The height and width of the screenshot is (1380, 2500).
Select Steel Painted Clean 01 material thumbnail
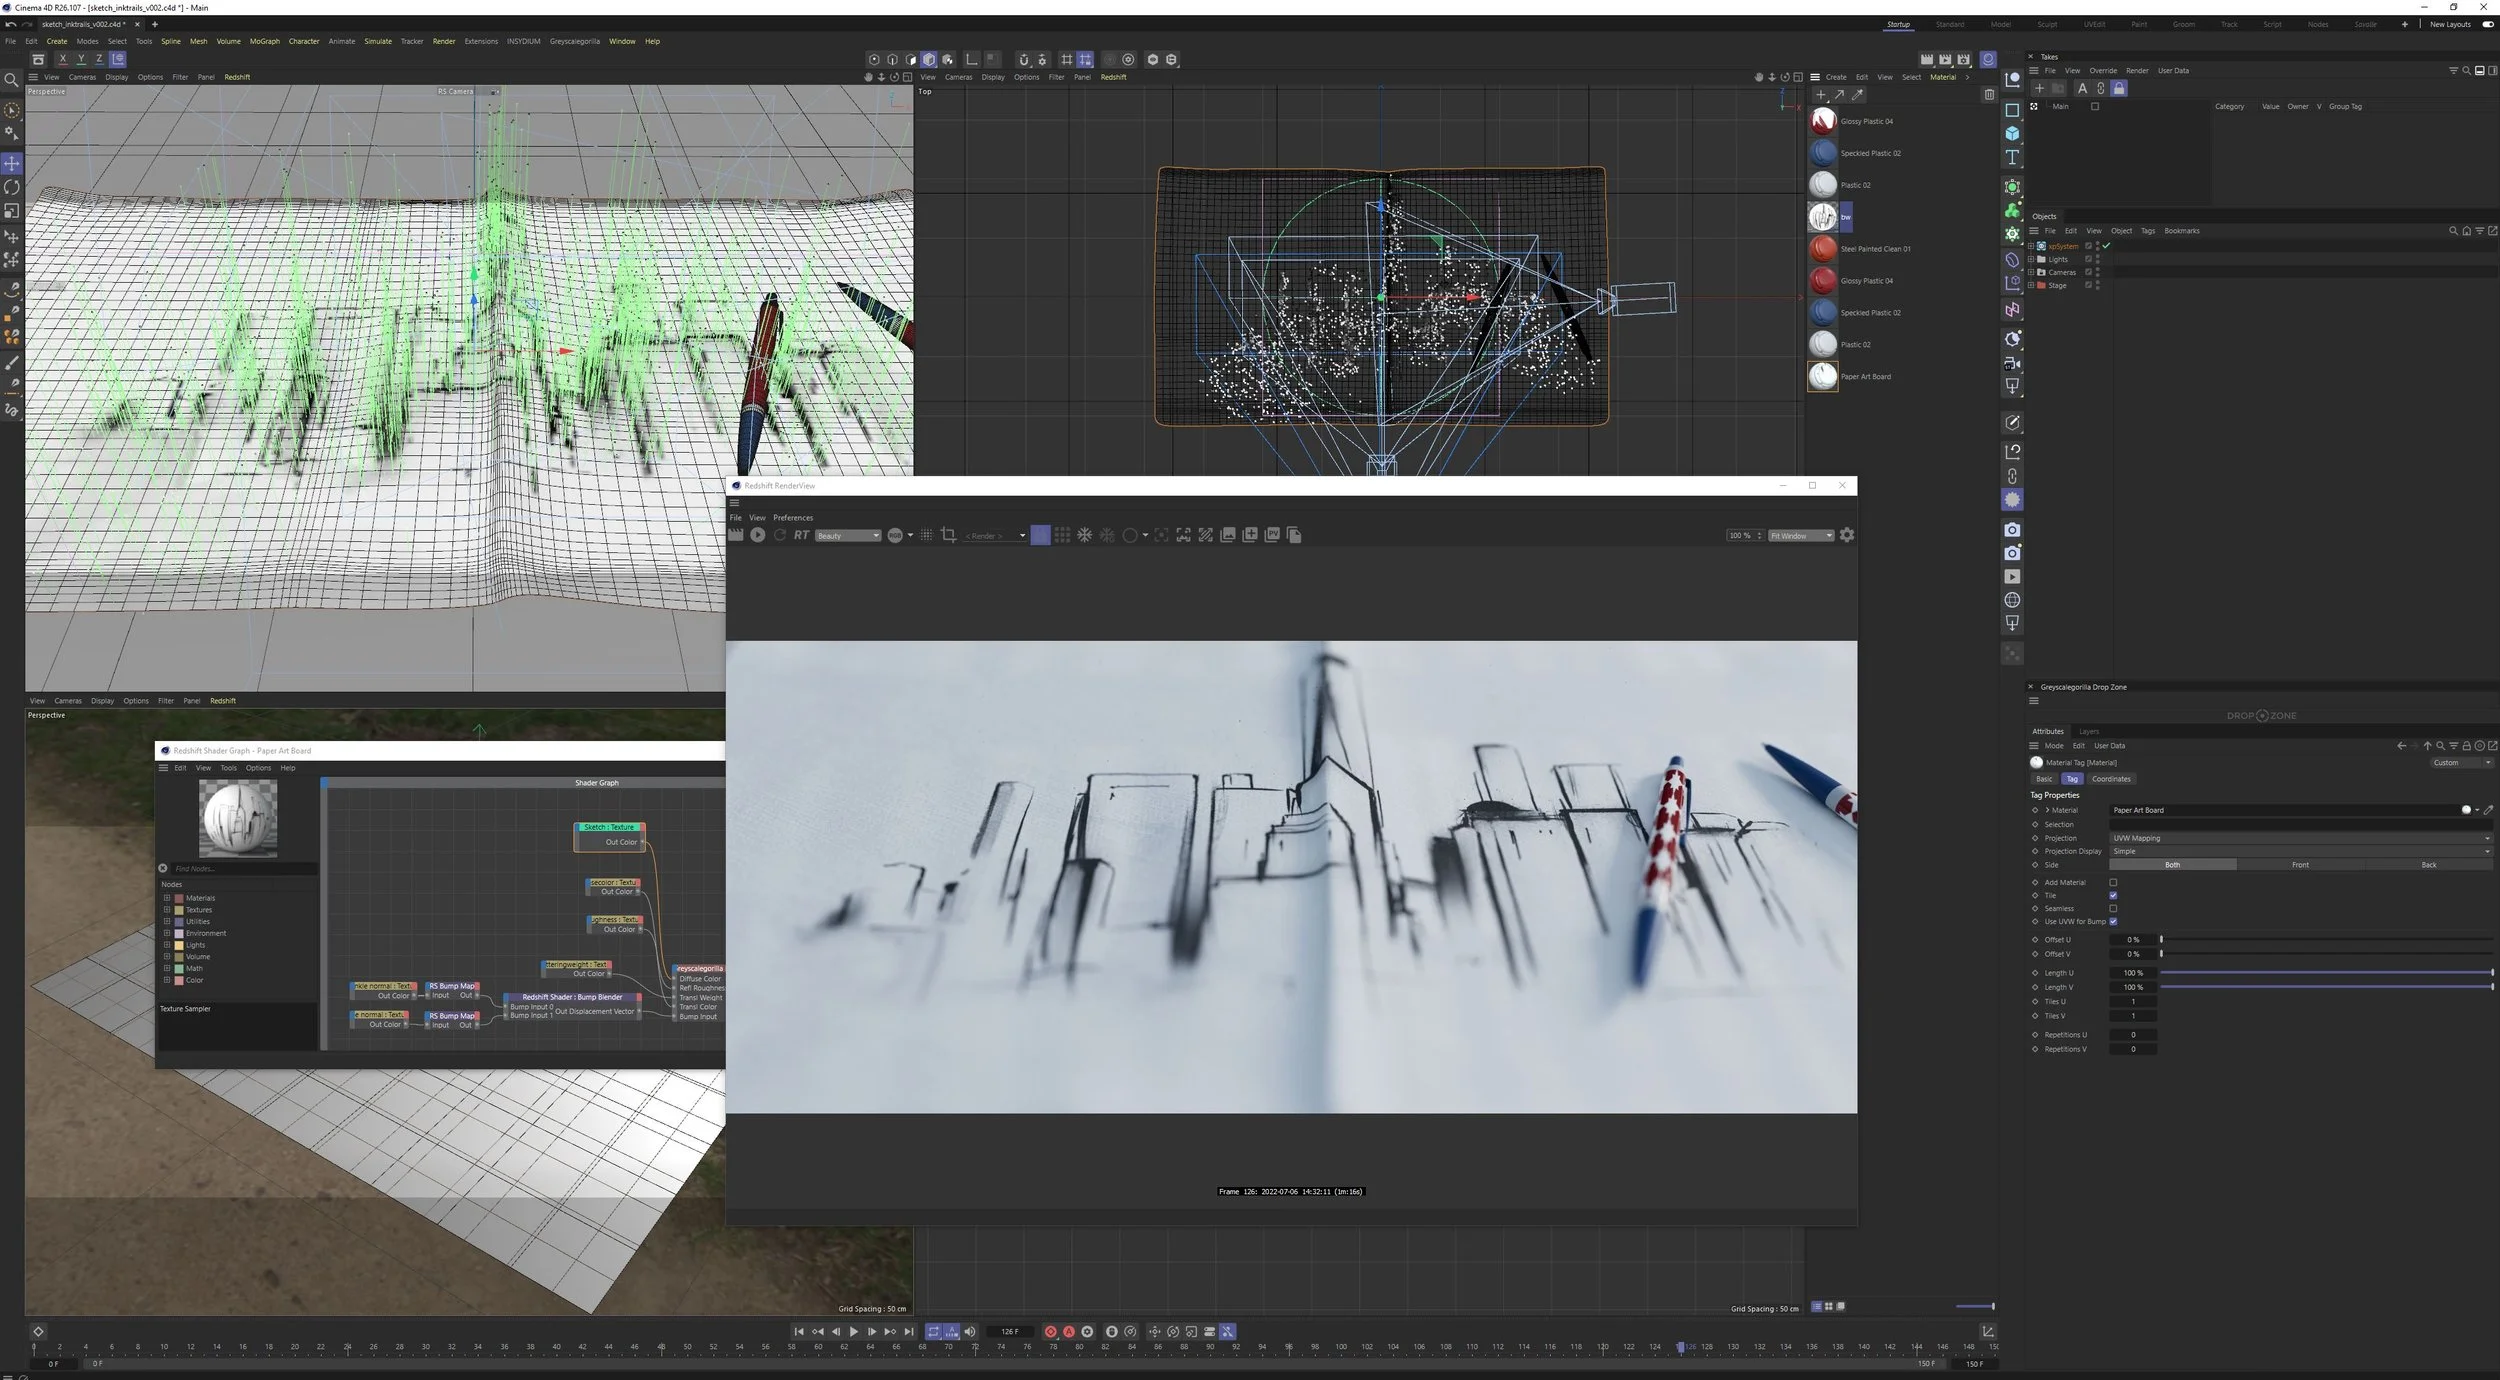[1823, 249]
